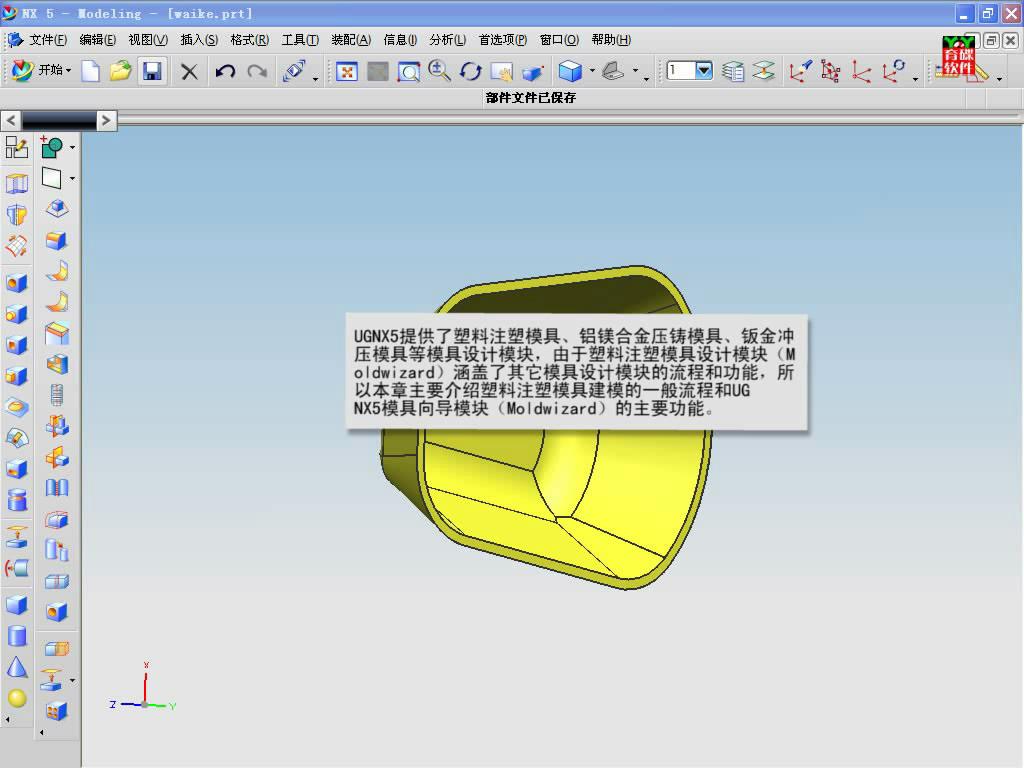Click the Fit view icon
The height and width of the screenshot is (768, 1024).
click(x=347, y=71)
